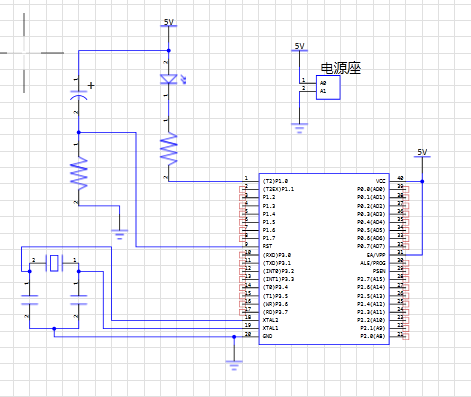Image resolution: width=471 pixels, height=397 pixels.
Task: Click the junction dot at the reset node
Action: pyautogui.click(x=79, y=132)
